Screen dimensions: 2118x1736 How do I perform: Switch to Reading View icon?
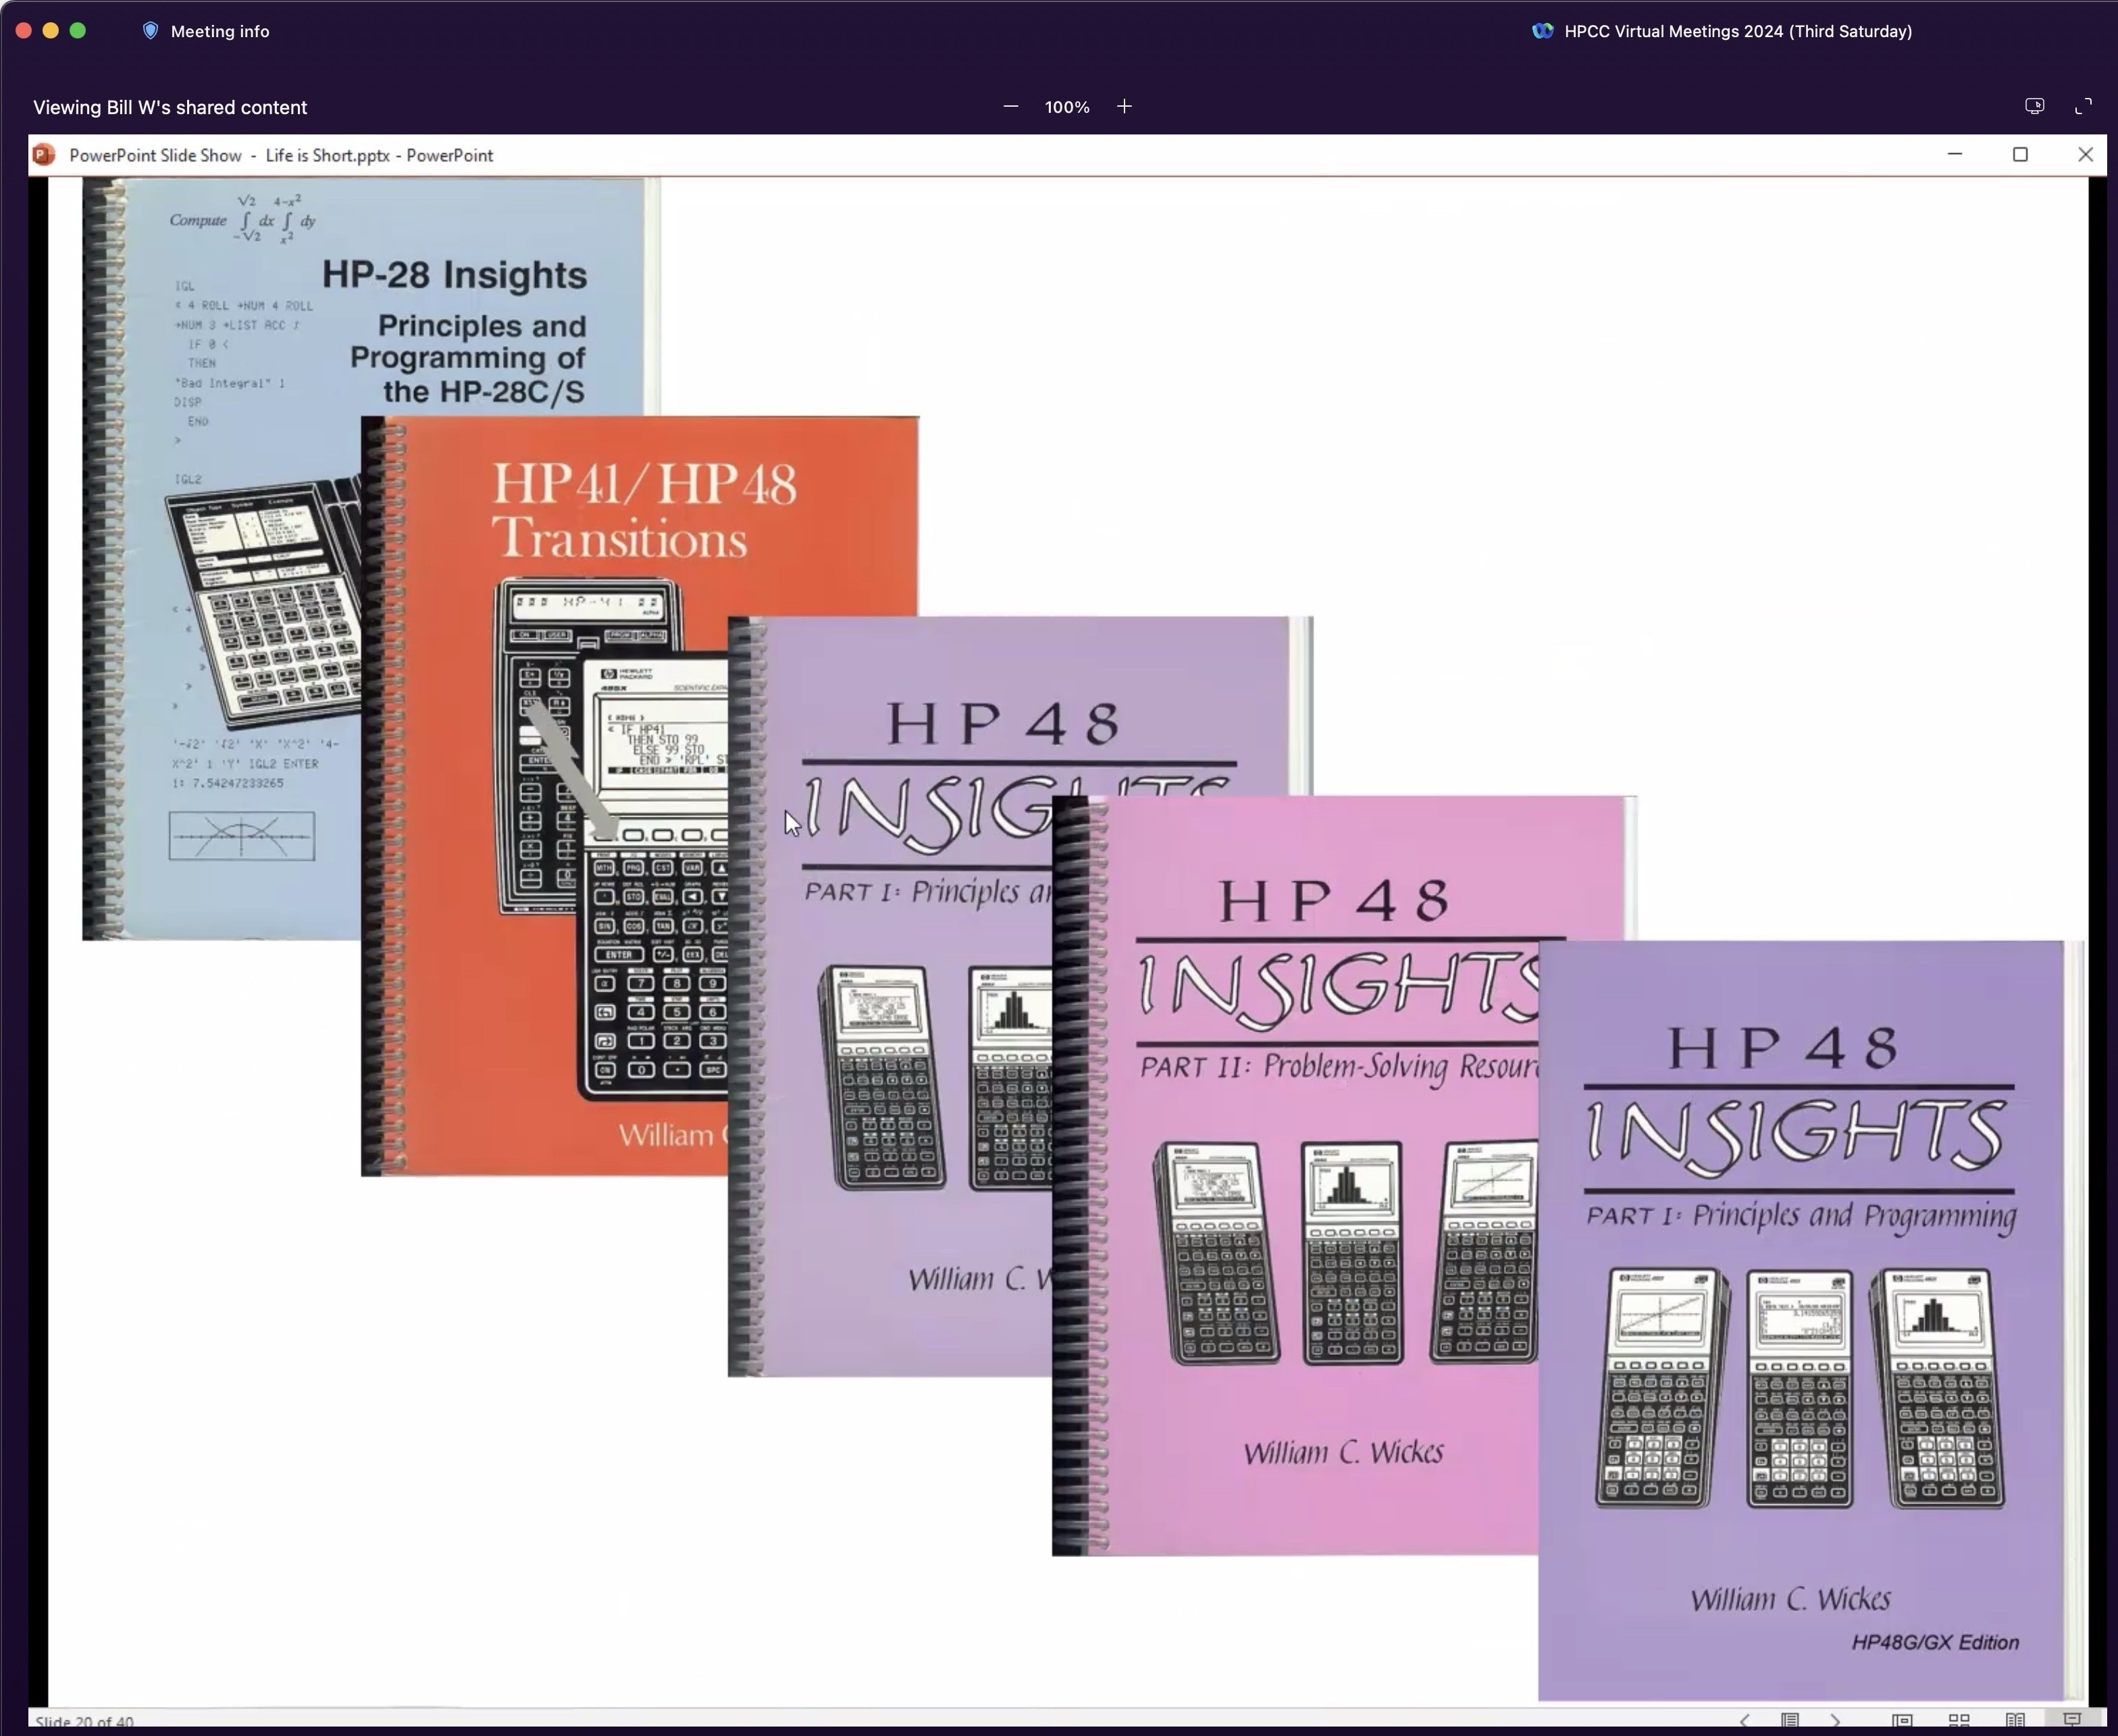pyautogui.click(x=2016, y=1721)
